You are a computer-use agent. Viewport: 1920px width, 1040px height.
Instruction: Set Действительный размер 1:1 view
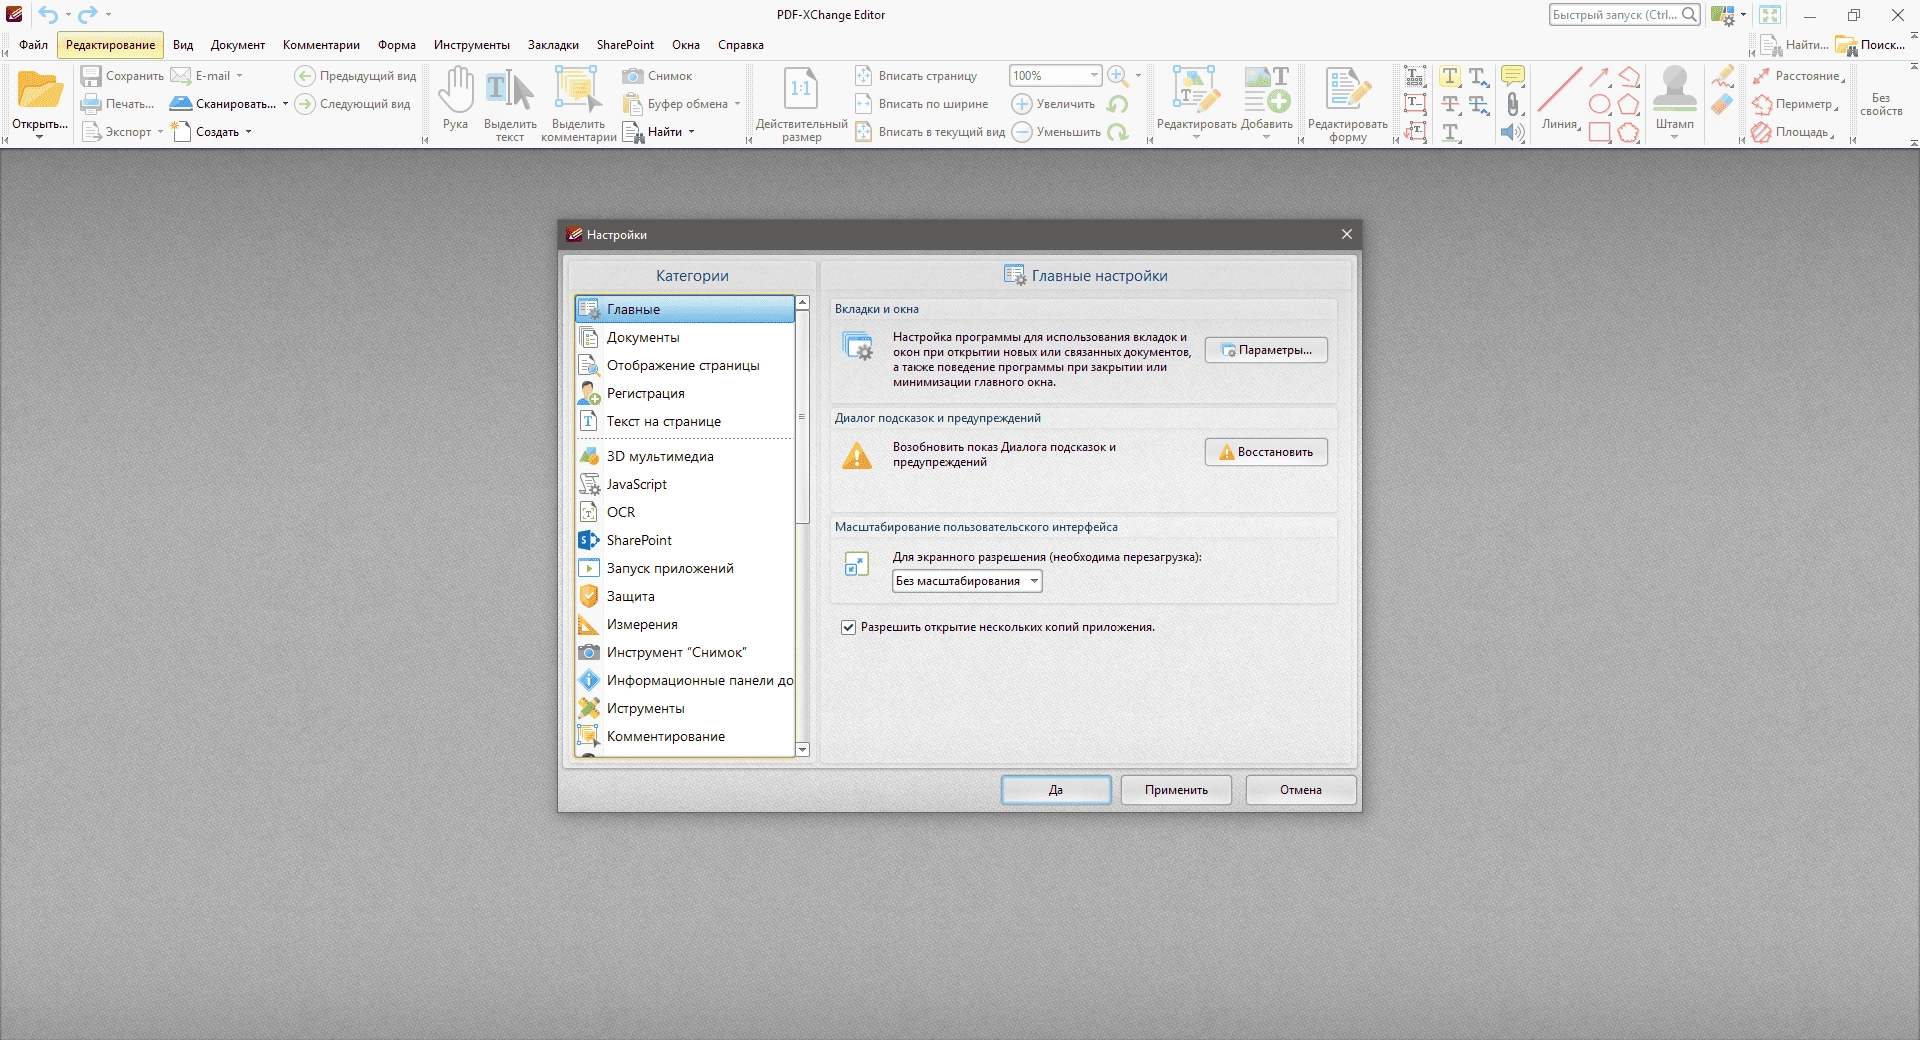(801, 105)
